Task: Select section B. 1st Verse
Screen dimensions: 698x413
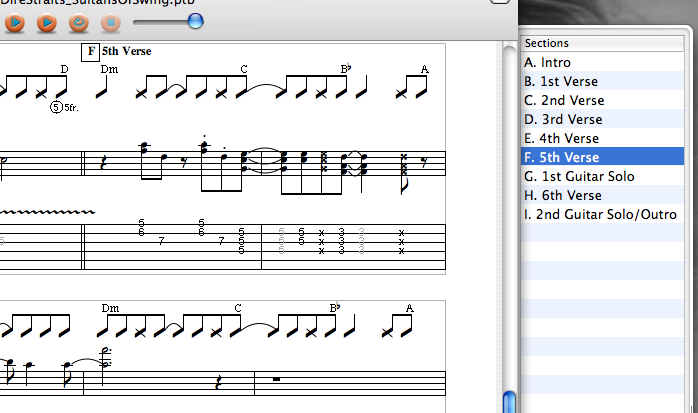Action: 602,81
